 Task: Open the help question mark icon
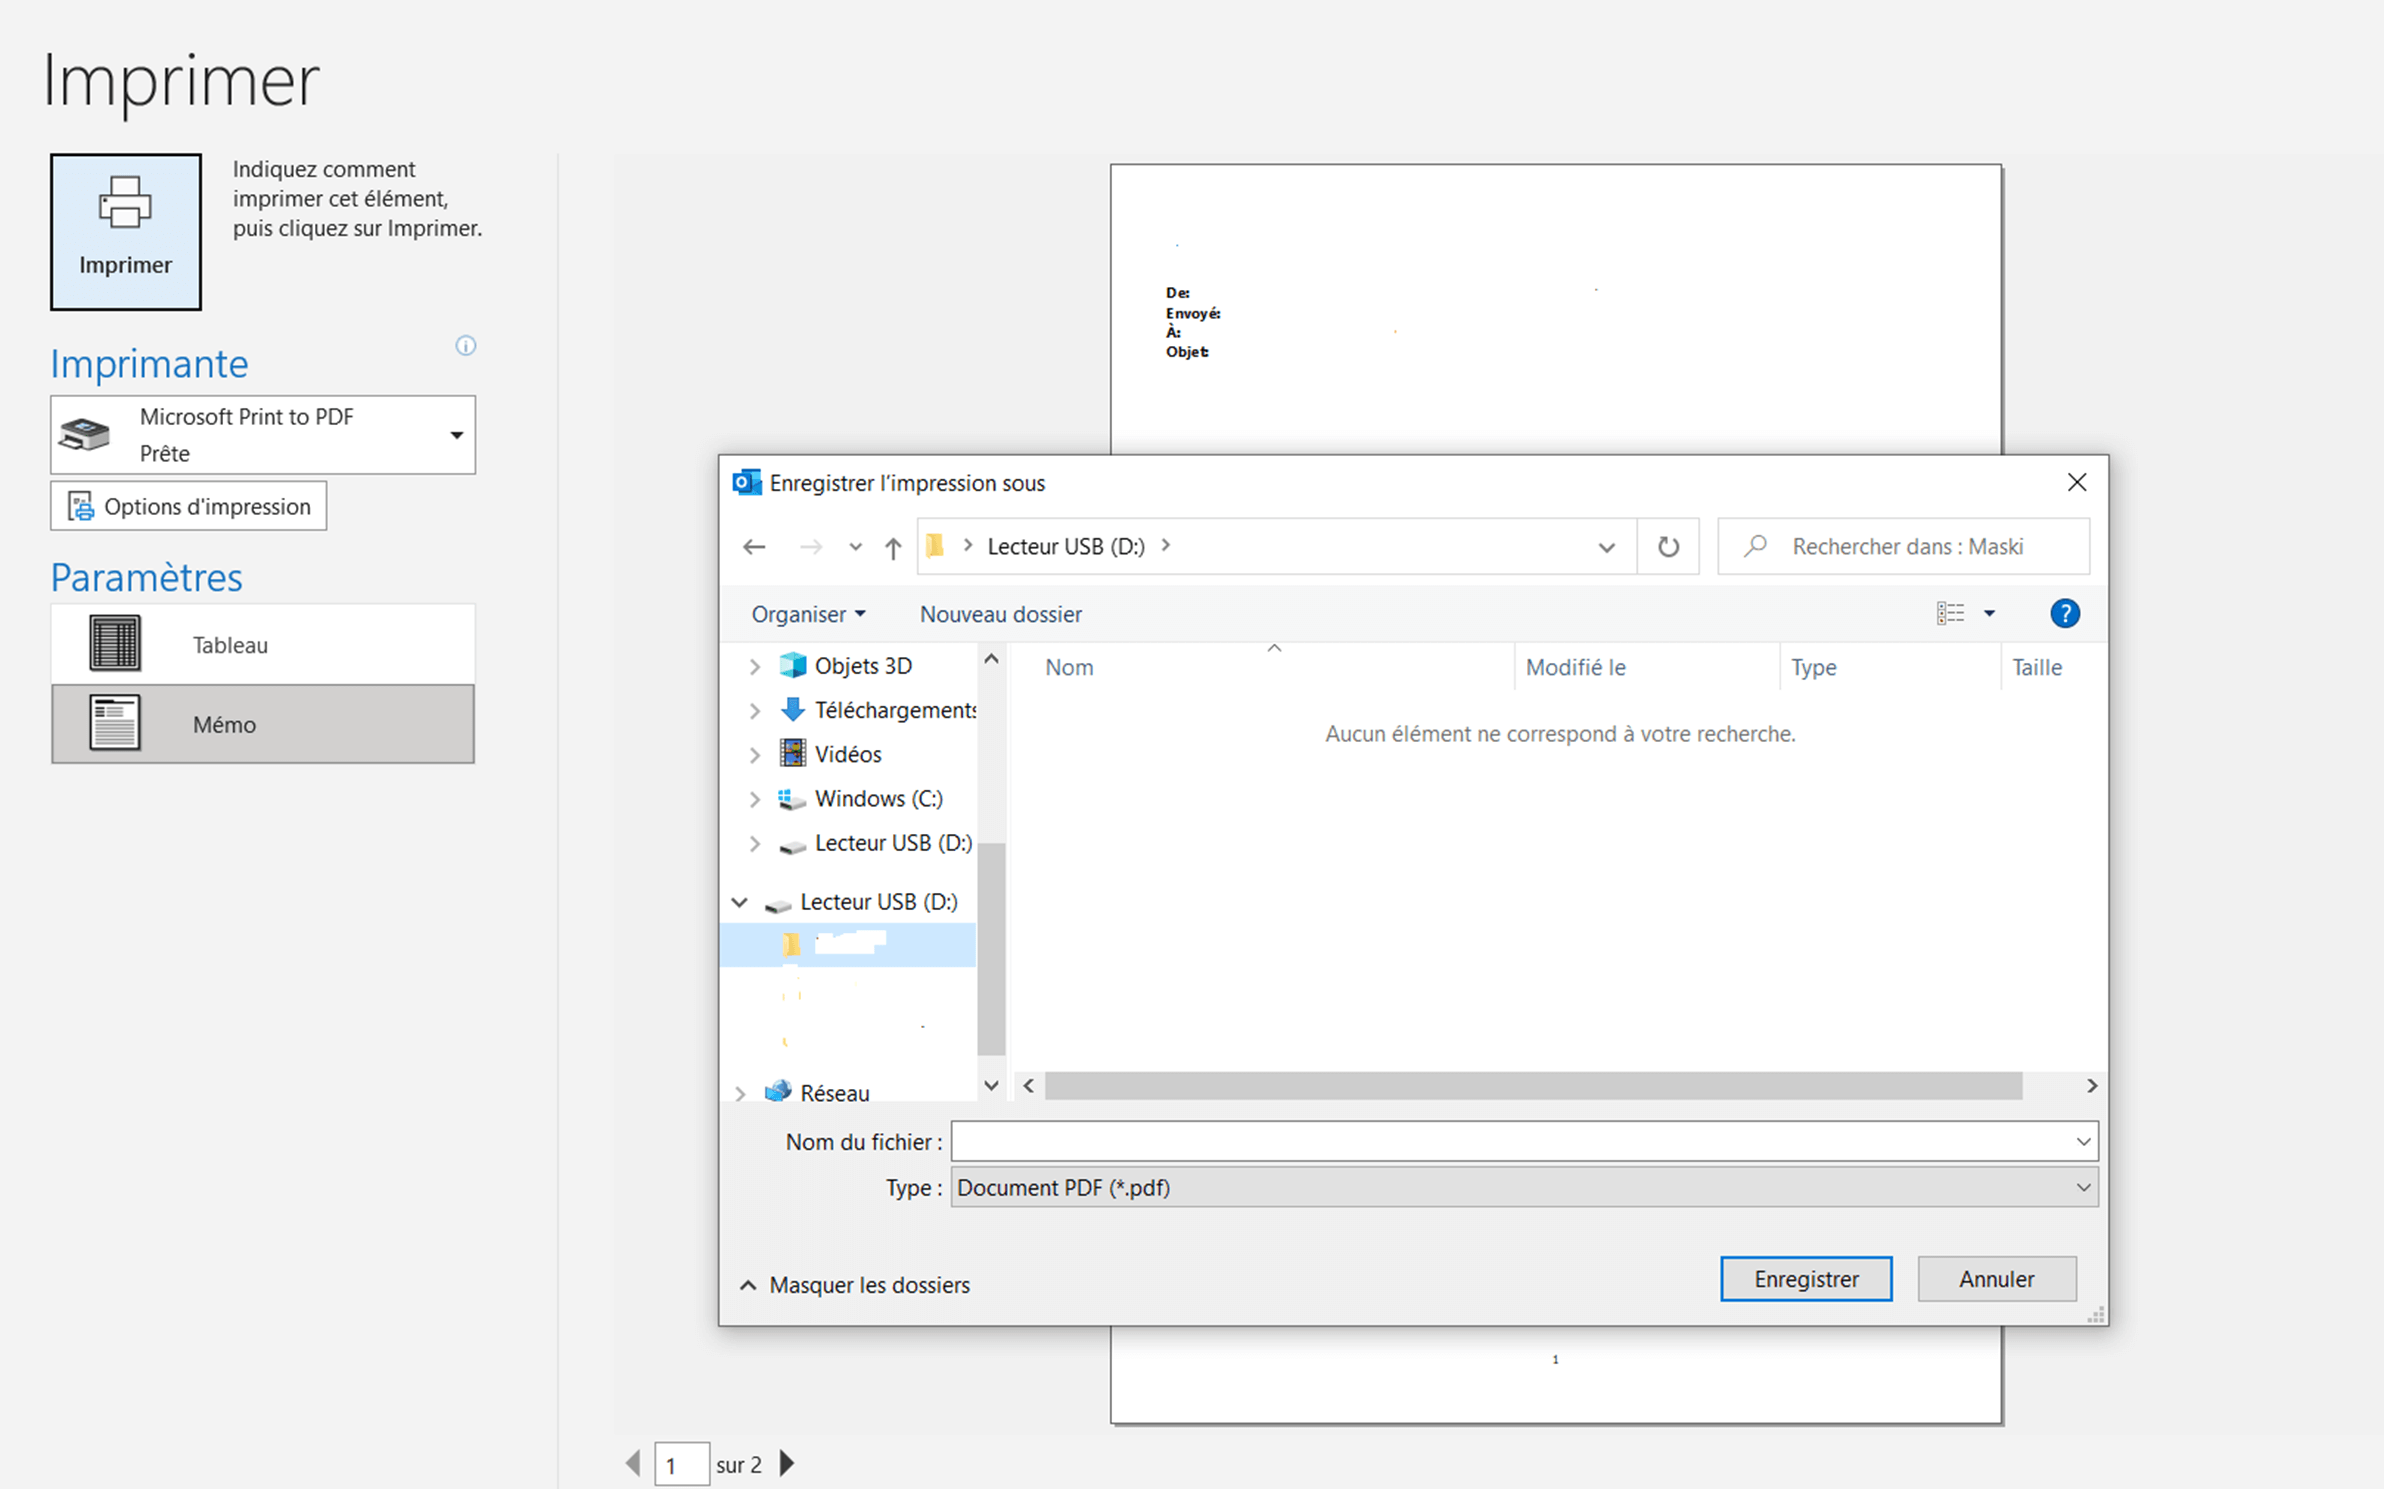(2065, 613)
